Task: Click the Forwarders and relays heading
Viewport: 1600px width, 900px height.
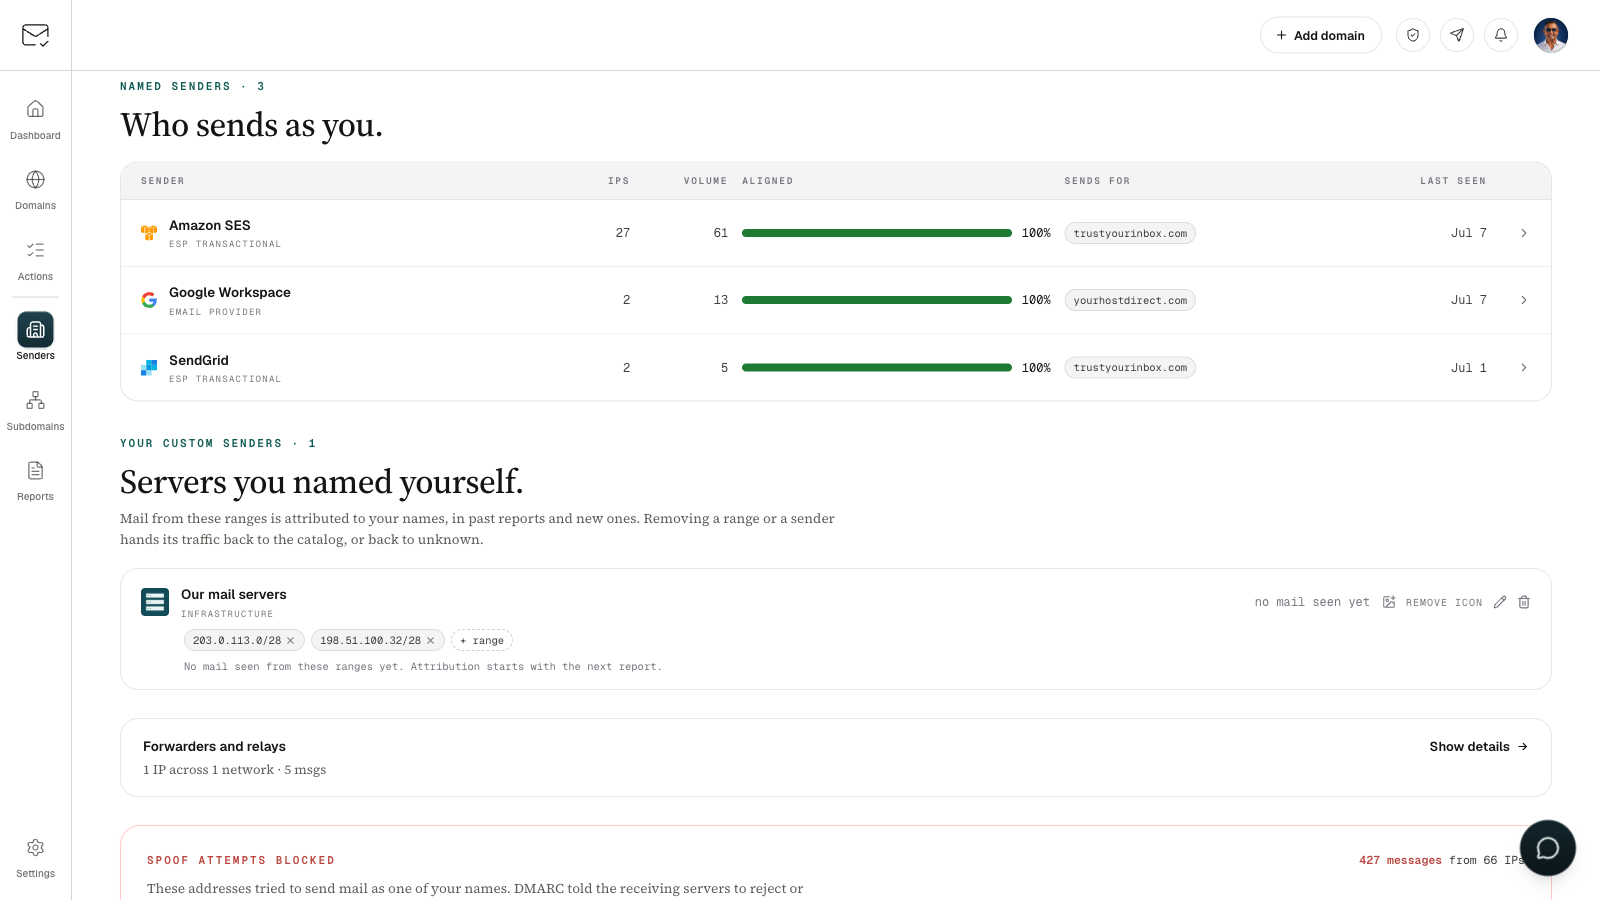Action: [214, 746]
